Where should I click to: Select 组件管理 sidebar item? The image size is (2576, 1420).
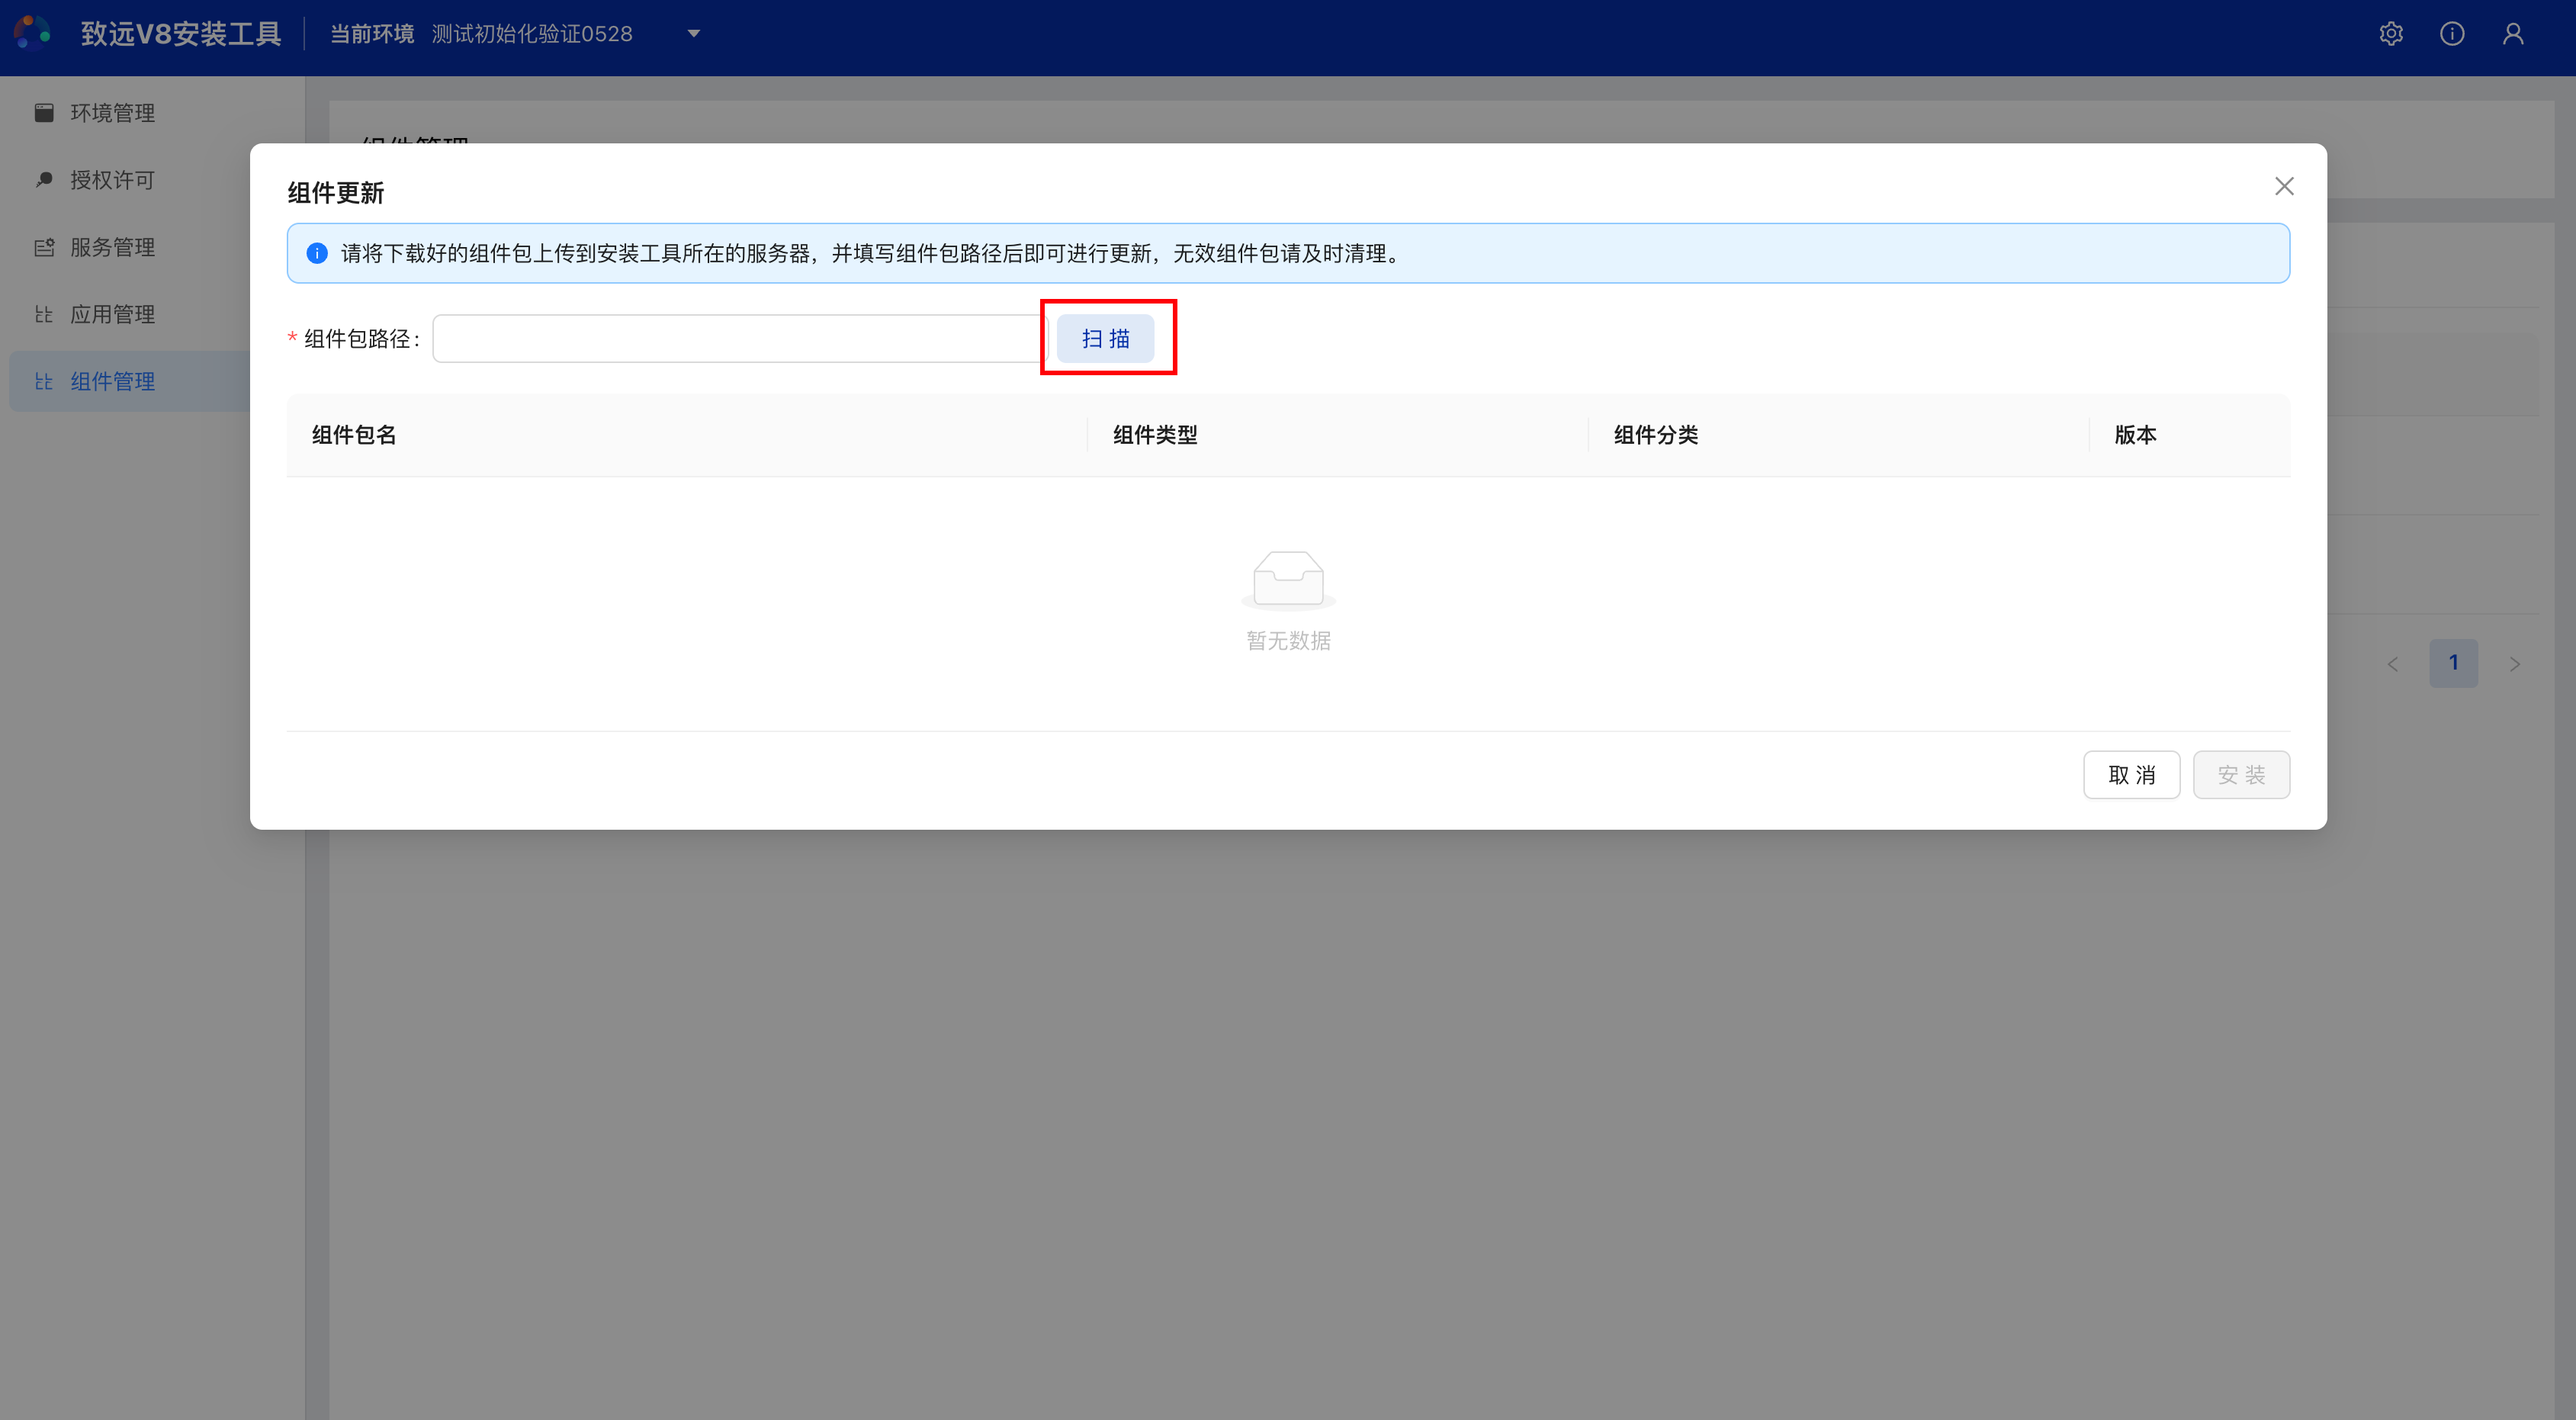(x=112, y=381)
